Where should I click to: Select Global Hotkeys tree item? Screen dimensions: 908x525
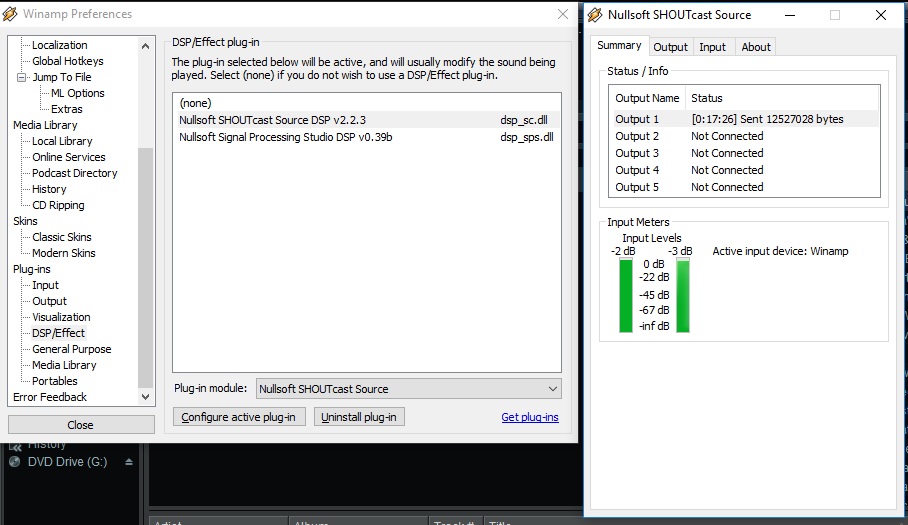[68, 61]
